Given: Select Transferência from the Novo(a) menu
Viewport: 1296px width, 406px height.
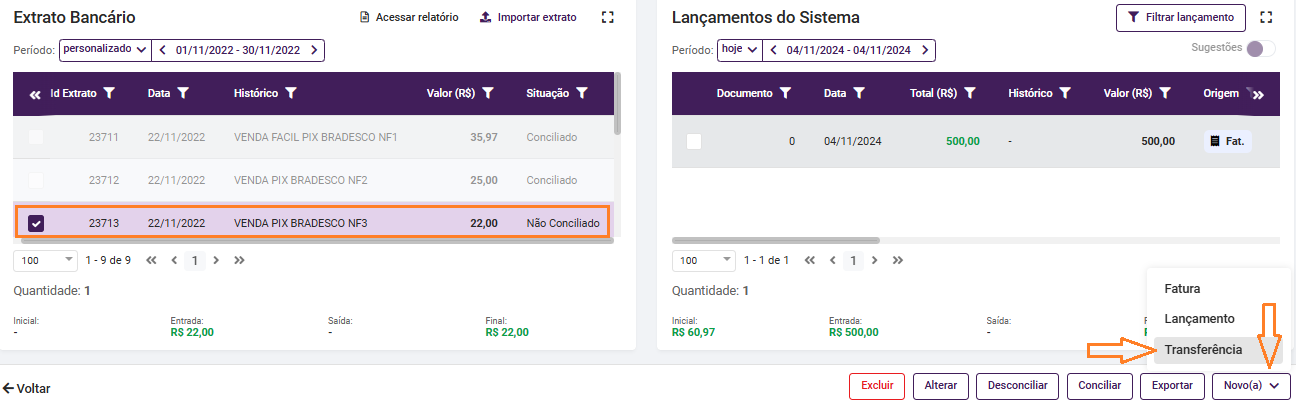Looking at the screenshot, I should (1203, 350).
